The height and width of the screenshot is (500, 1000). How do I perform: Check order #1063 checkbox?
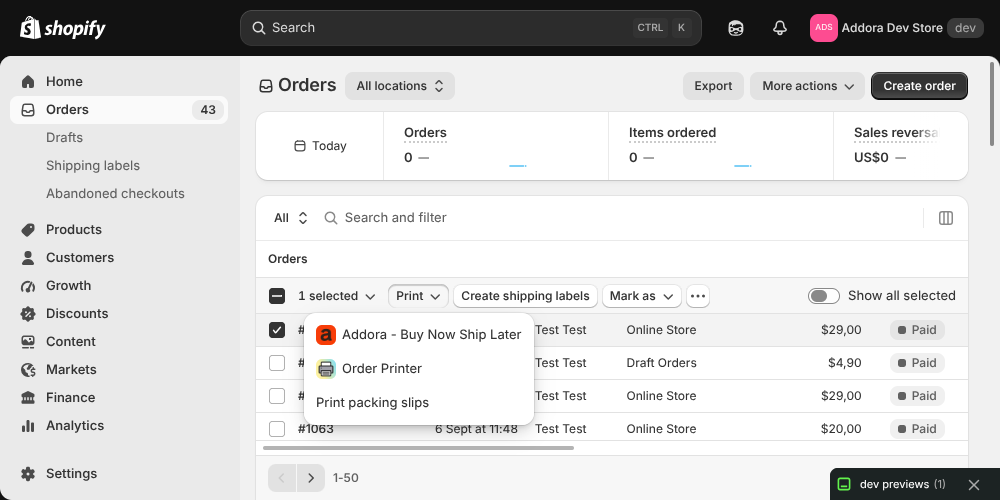pos(277,429)
